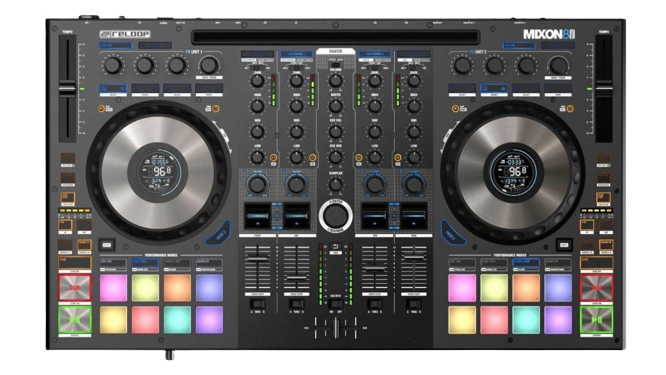Viewport: 666px width, 375px height.
Task: Trigger the yellow bottom-row pad on the right deck
Action: (462, 319)
